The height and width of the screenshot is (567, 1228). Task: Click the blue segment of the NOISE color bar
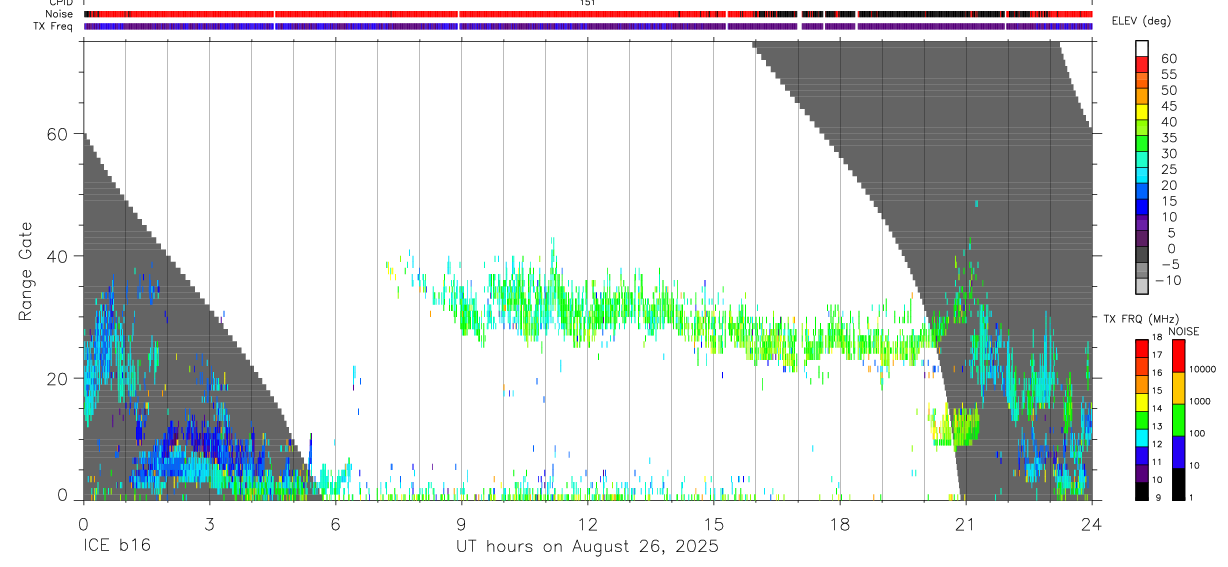coord(1179,452)
